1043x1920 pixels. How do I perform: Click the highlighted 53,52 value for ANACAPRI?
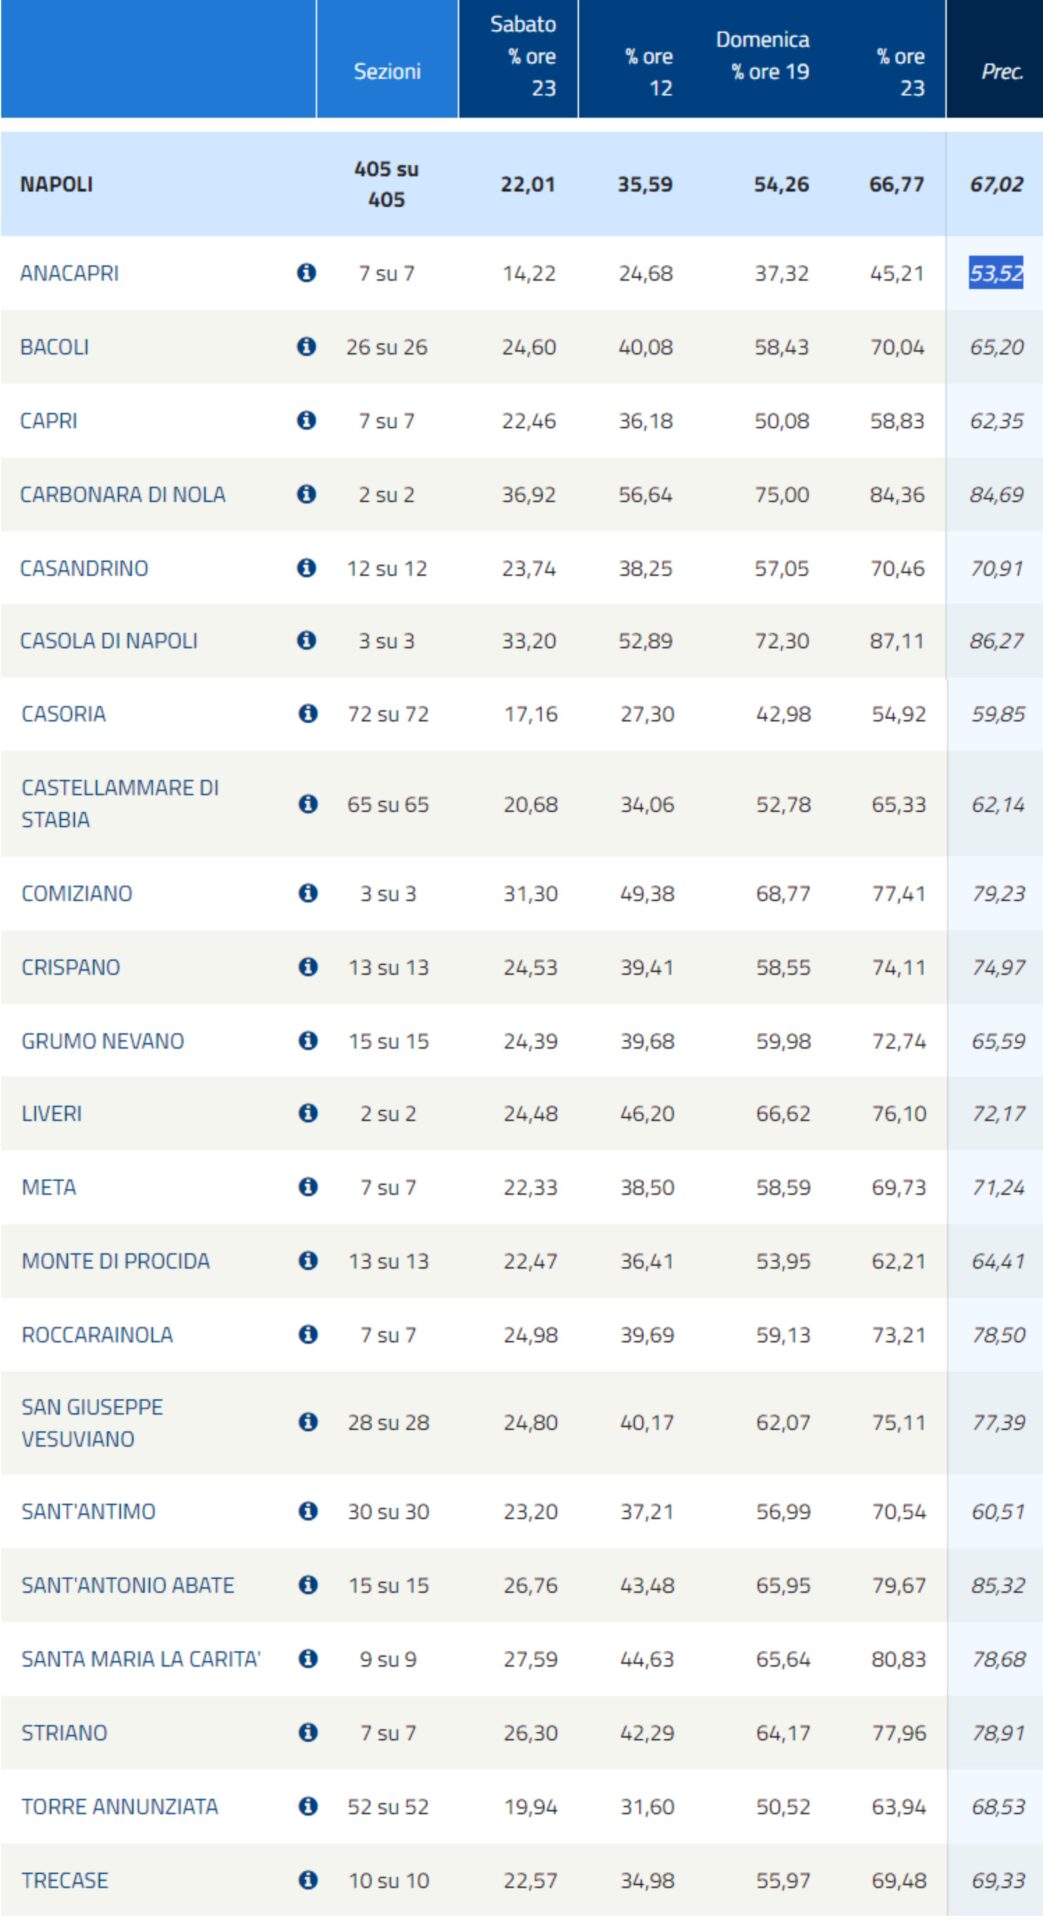click(x=996, y=273)
